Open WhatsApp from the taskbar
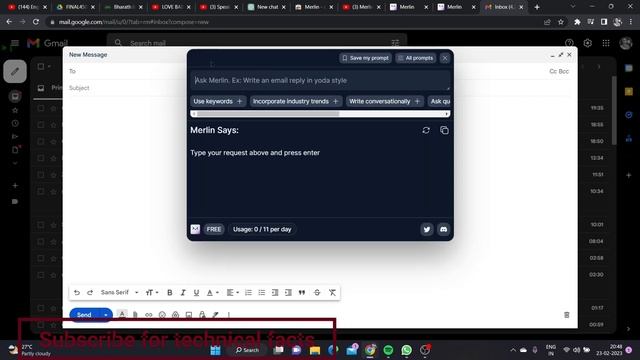The image size is (640, 360). coord(407,350)
